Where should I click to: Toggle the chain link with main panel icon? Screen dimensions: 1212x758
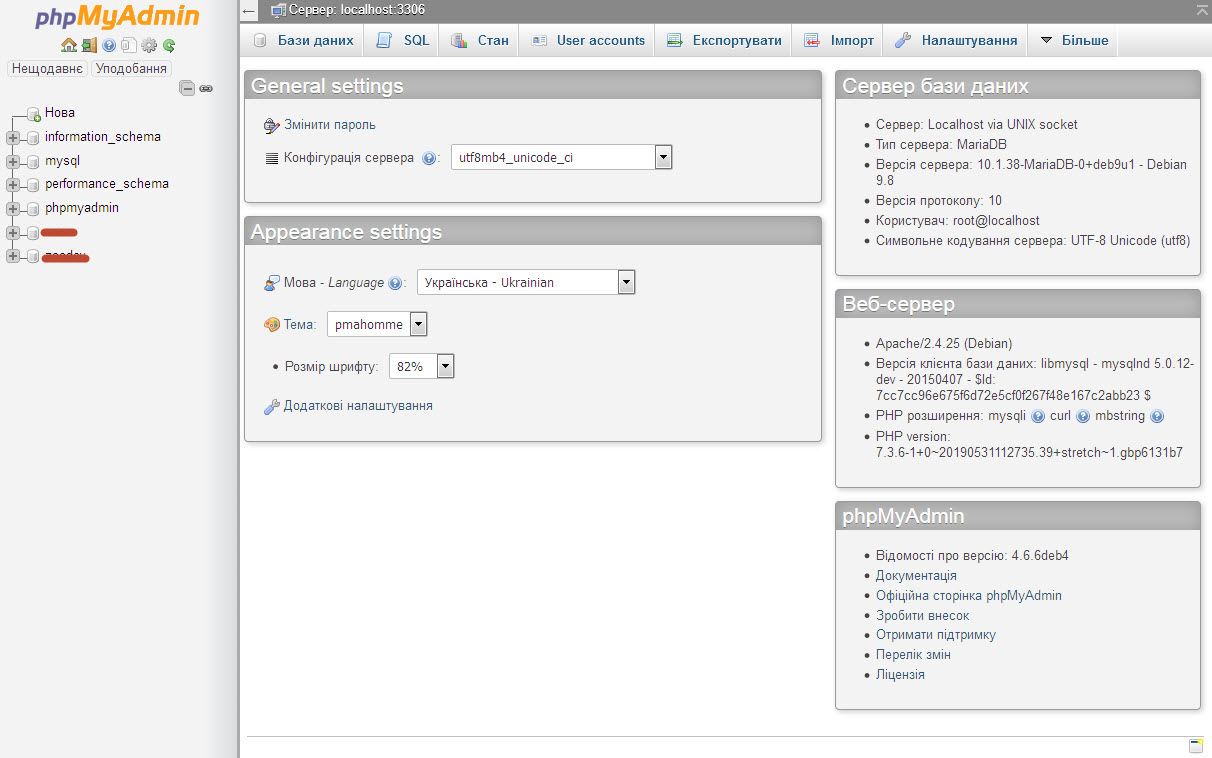tap(206, 88)
